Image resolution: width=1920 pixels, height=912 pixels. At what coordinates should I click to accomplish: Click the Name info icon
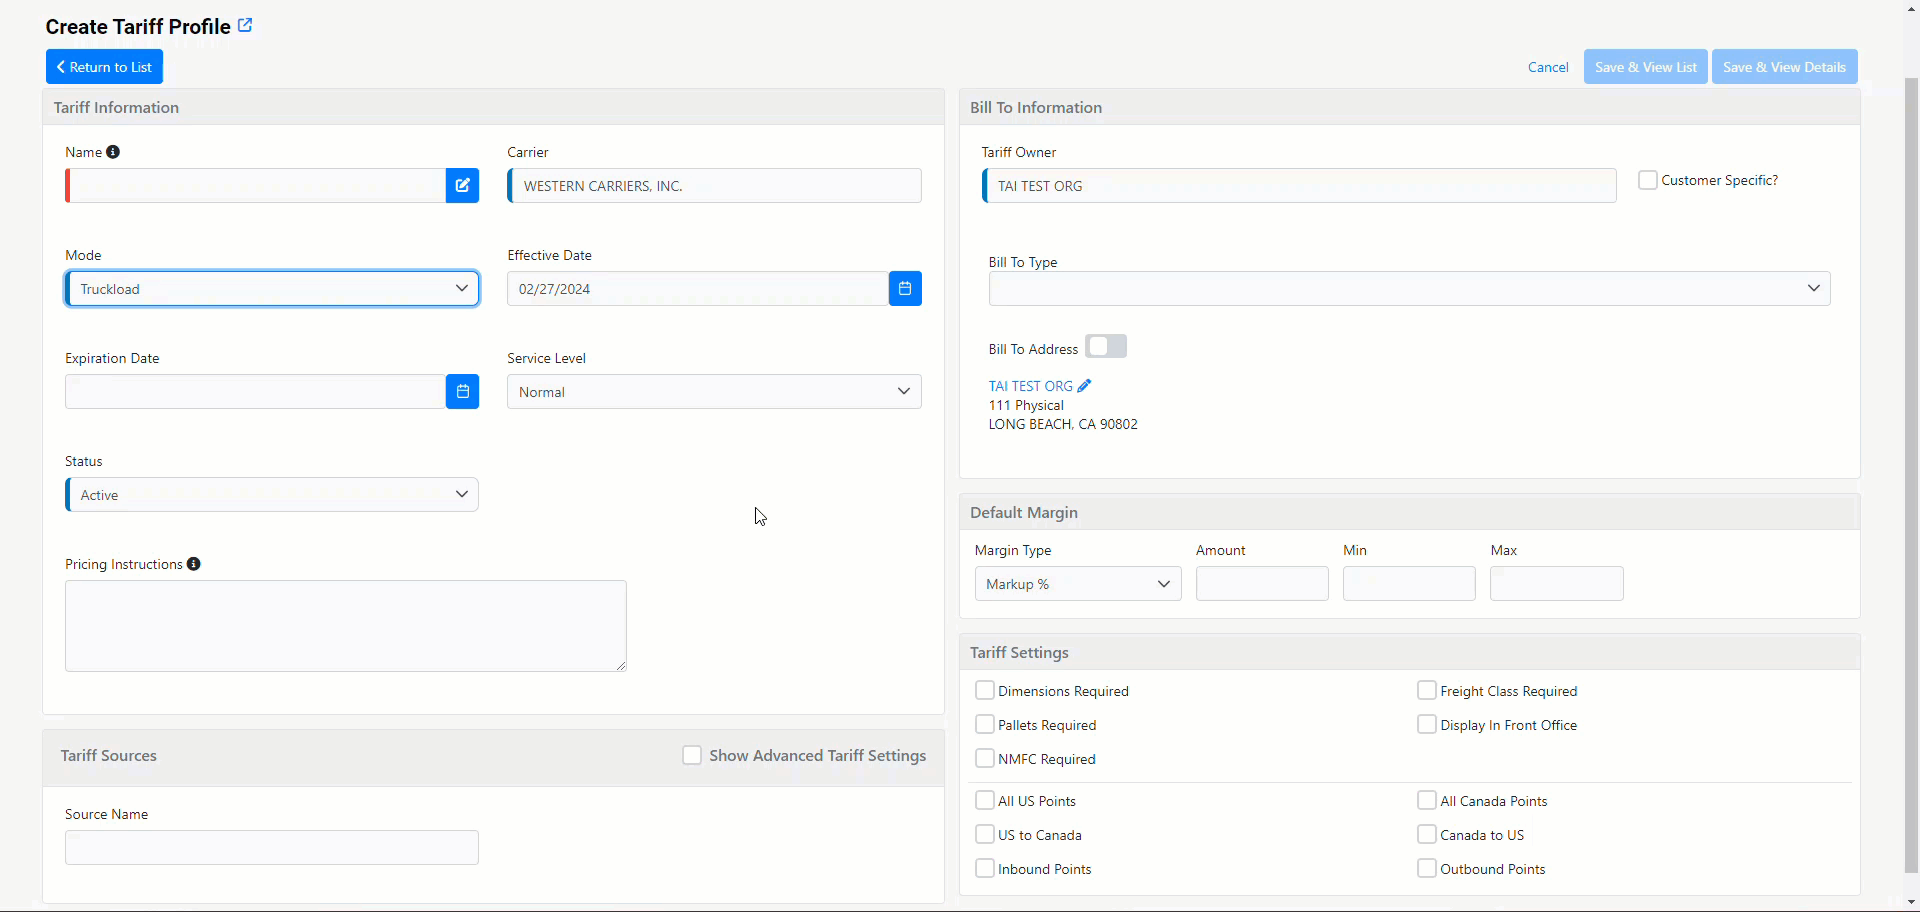click(x=113, y=152)
